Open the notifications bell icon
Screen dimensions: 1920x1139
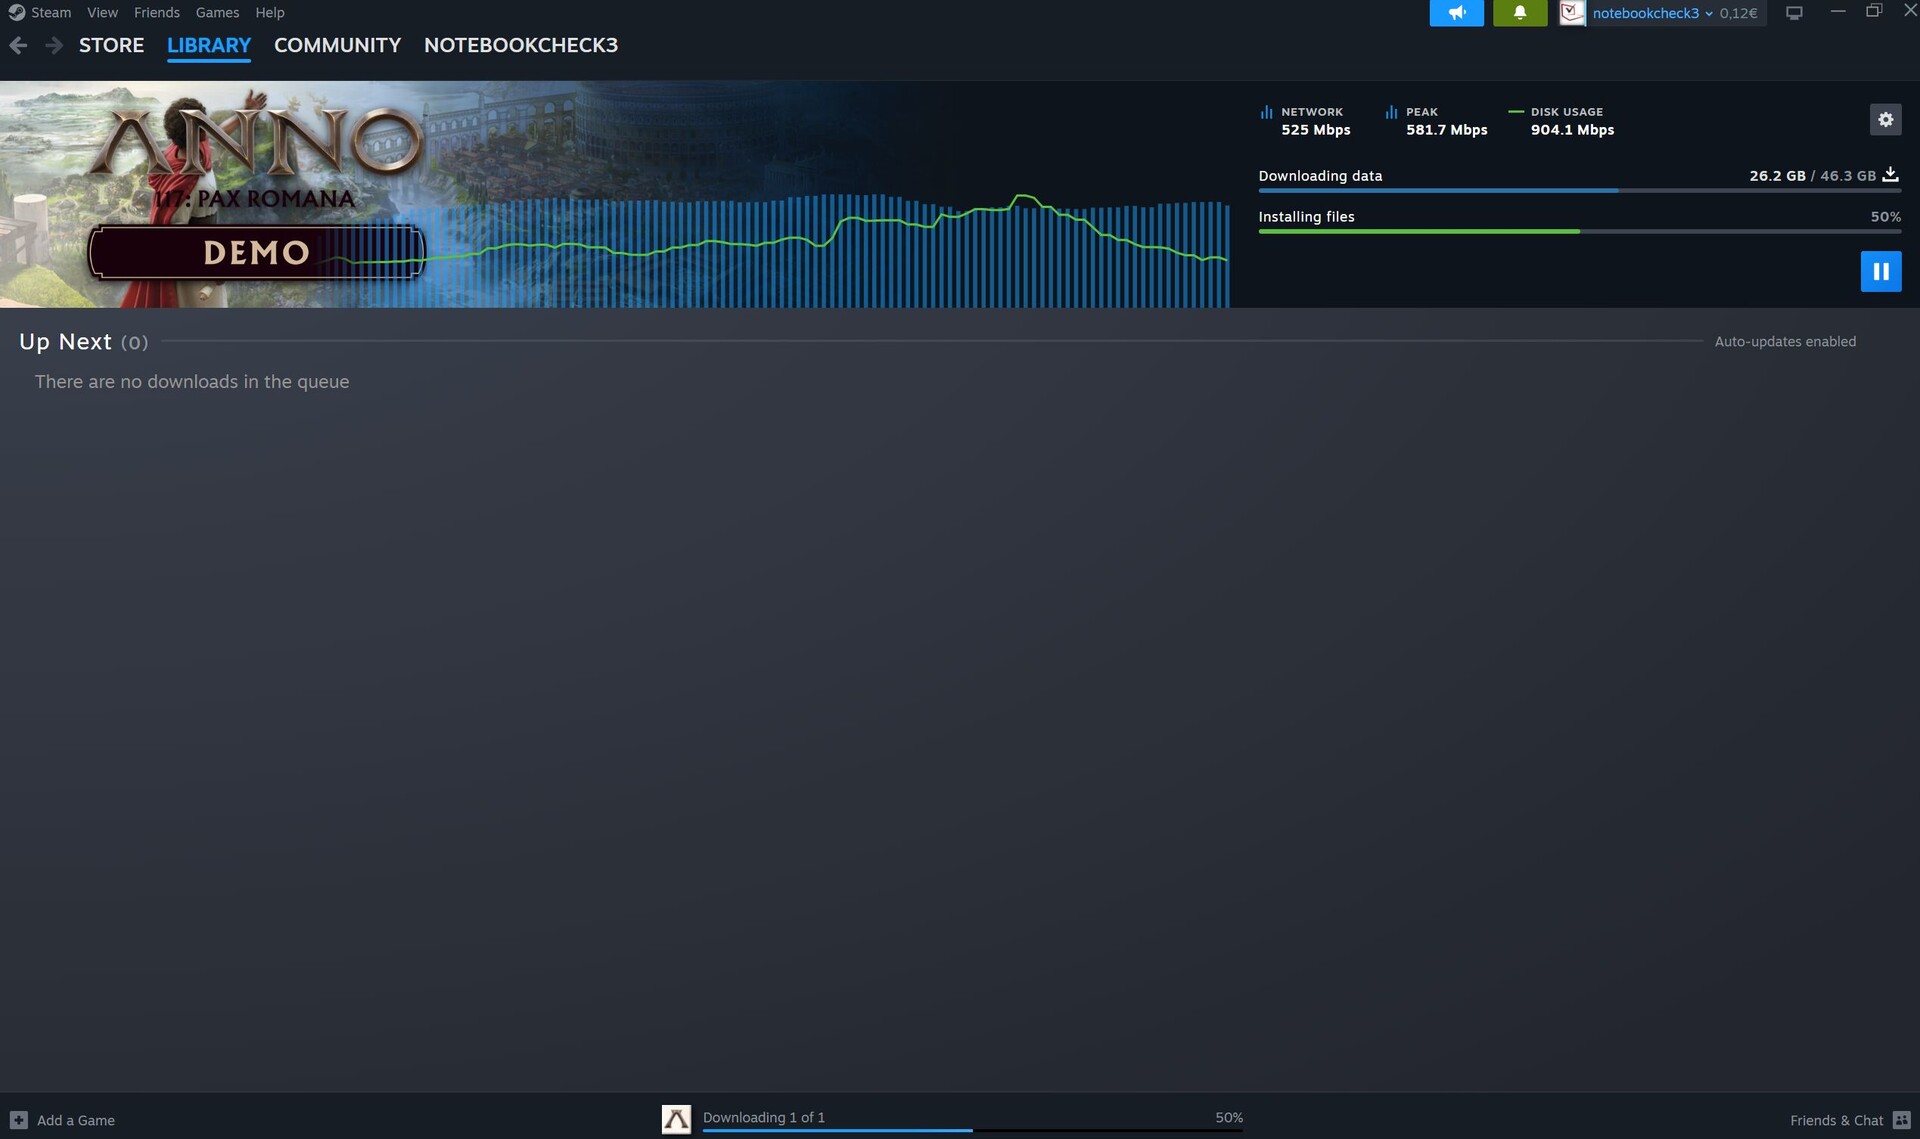tap(1519, 13)
